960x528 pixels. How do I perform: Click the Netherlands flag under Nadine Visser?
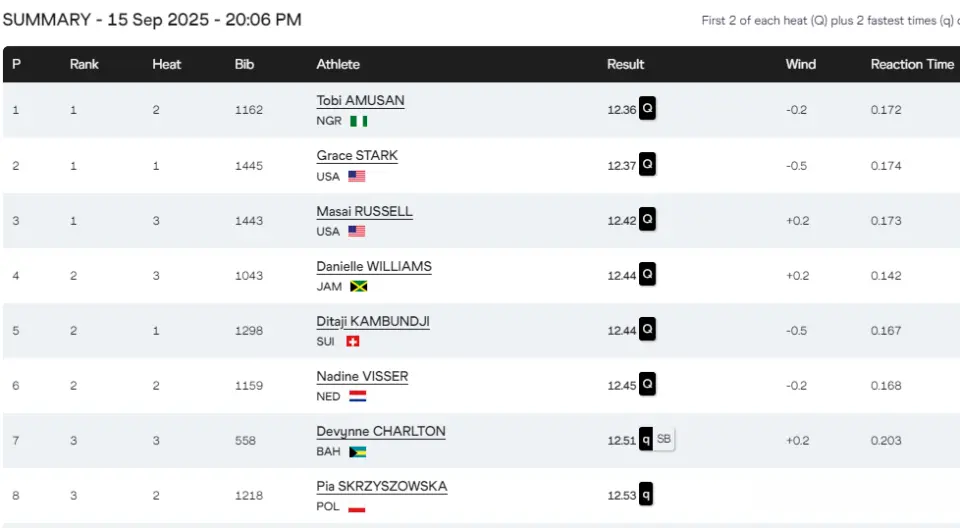coord(357,396)
